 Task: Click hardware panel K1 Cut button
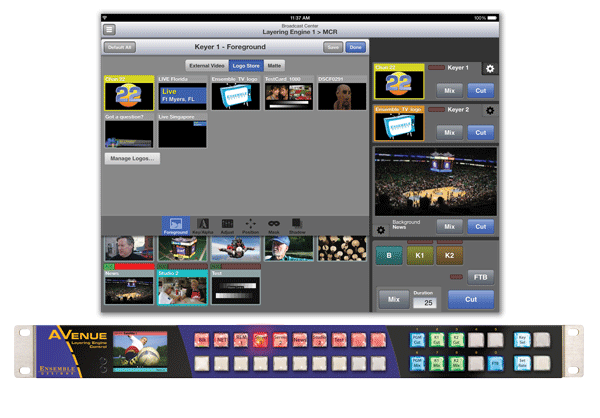(x=437, y=340)
